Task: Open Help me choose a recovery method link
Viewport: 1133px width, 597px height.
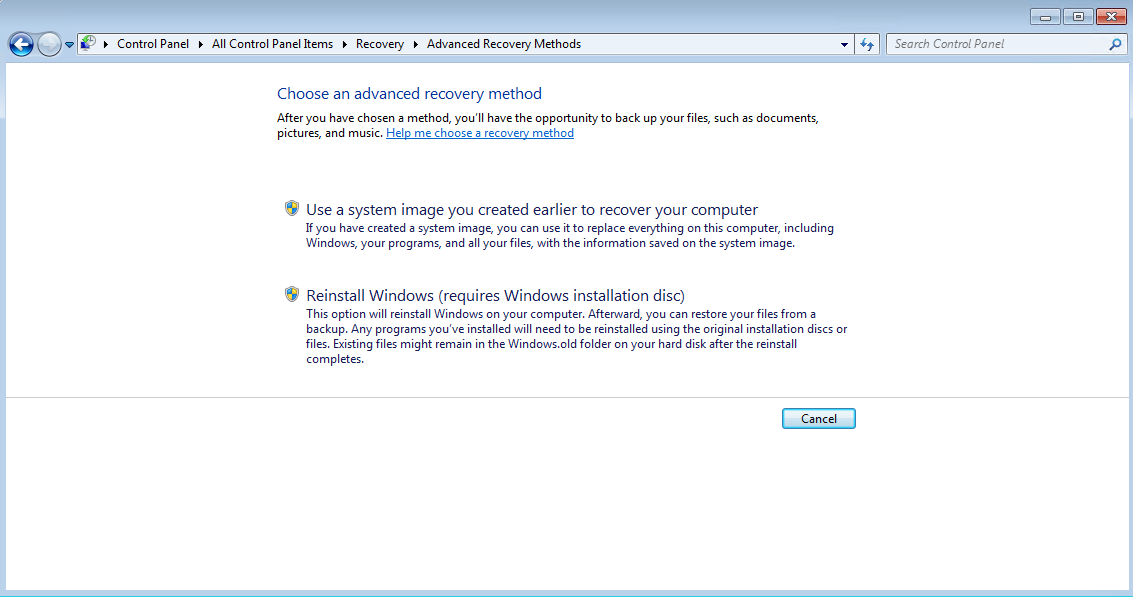Action: 480,133
